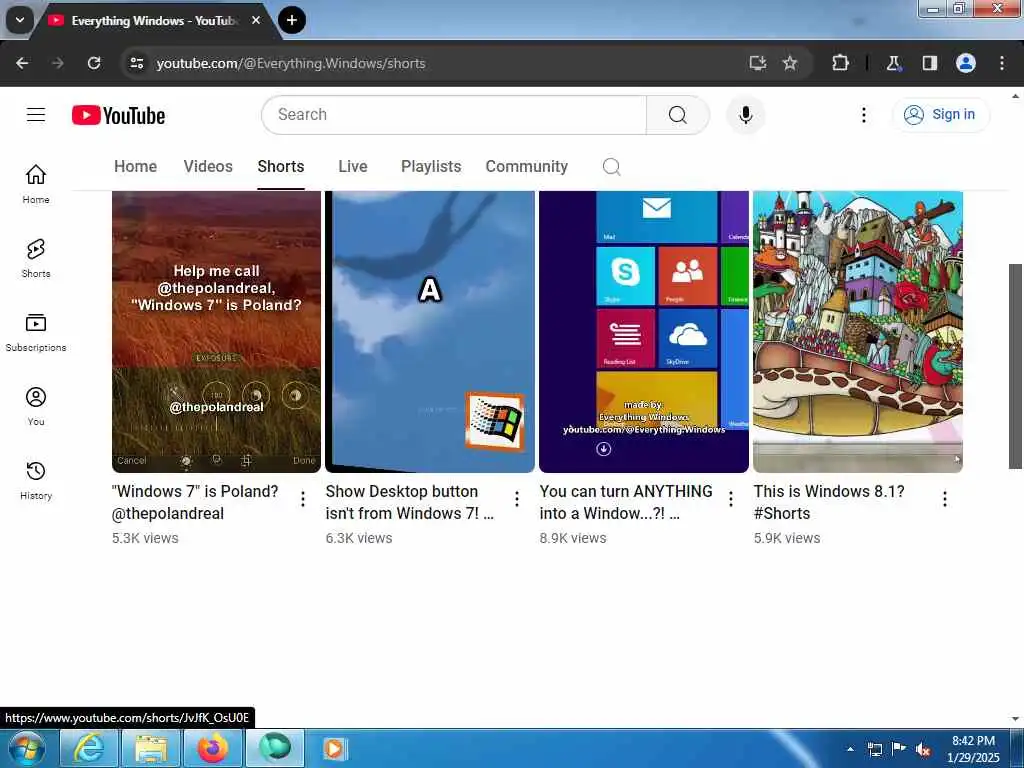Click the muted volume tray icon
The height and width of the screenshot is (768, 1024).
pos(923,750)
